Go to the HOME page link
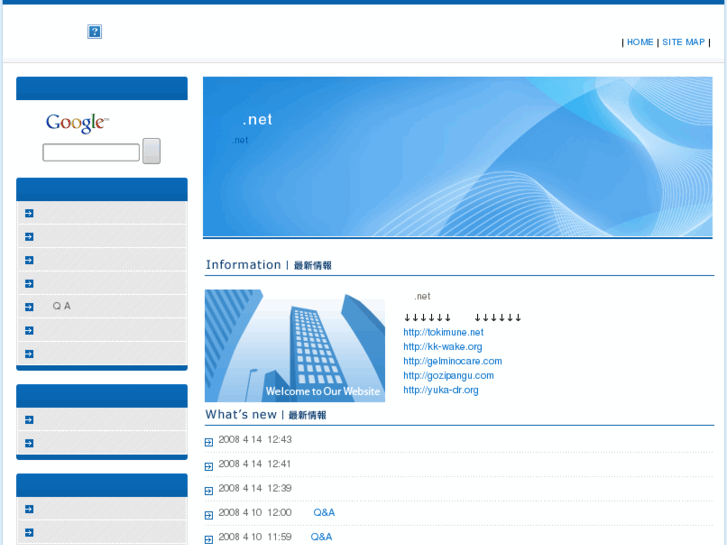 click(x=640, y=42)
